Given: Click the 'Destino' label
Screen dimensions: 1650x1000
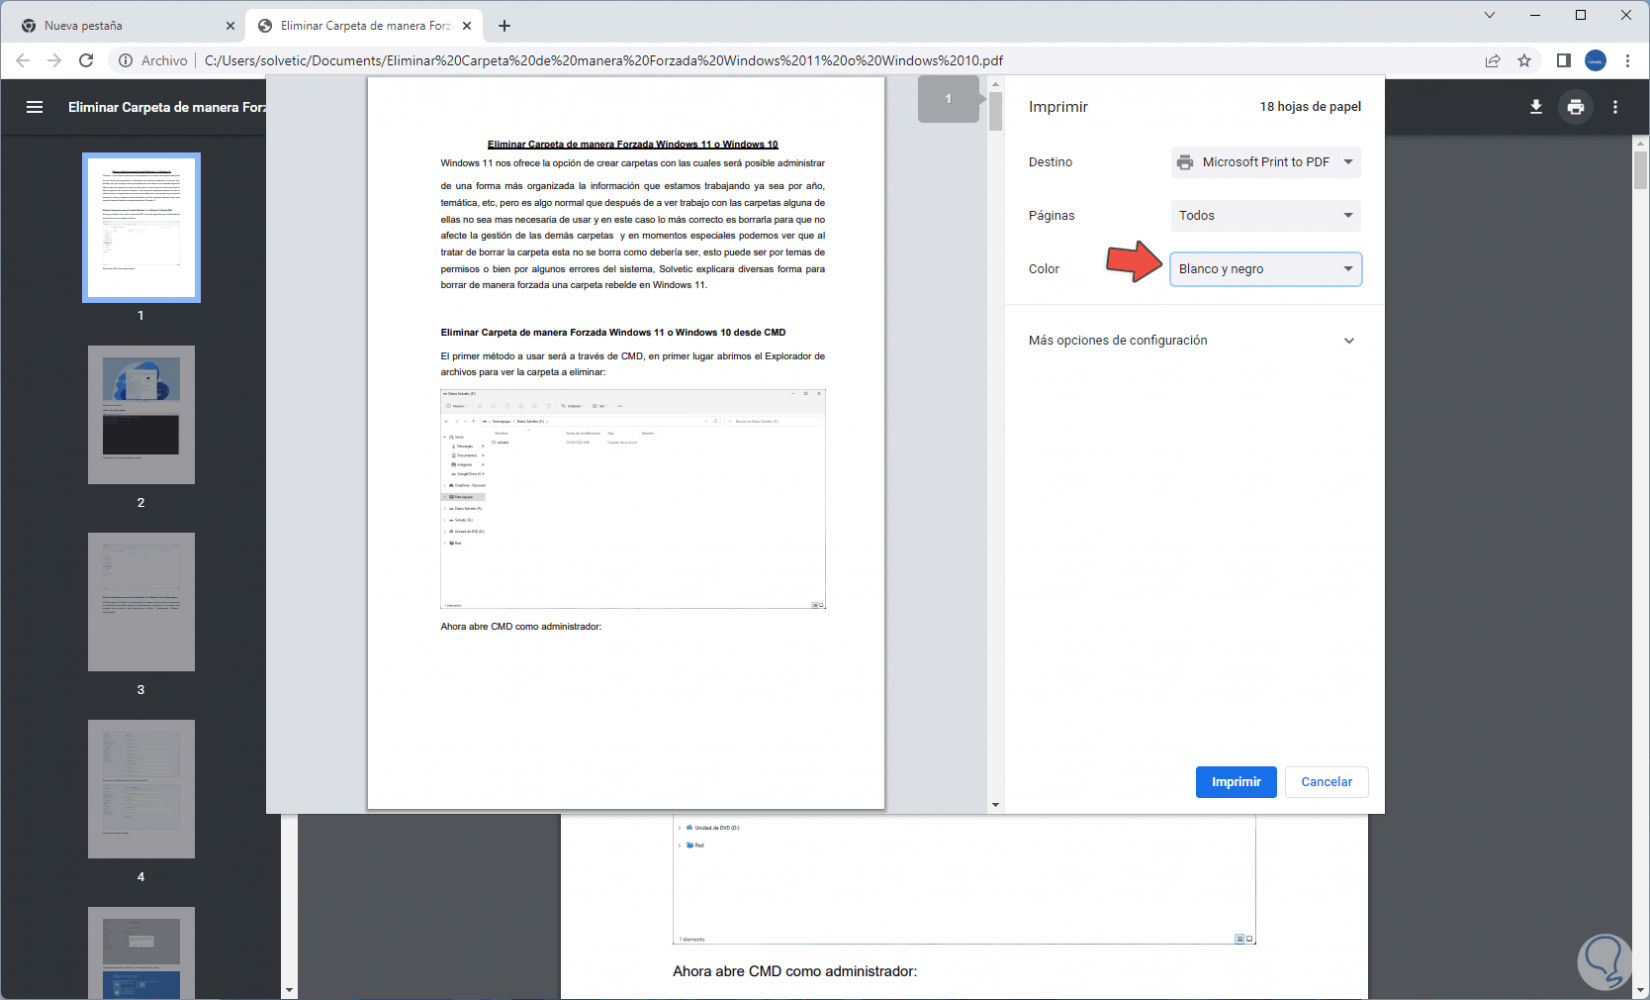Looking at the screenshot, I should point(1050,162).
